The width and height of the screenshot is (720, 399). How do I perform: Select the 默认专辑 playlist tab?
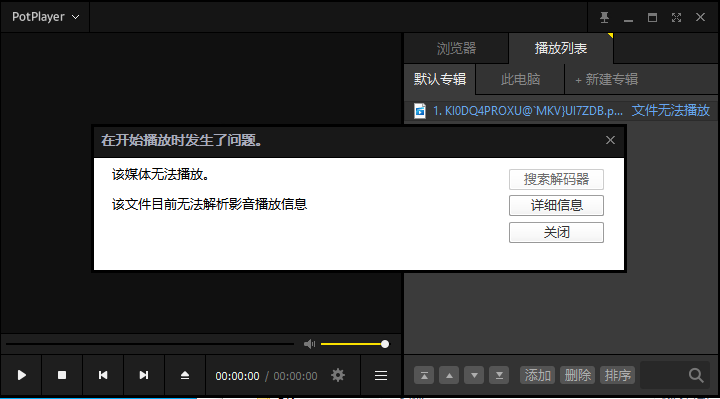click(439, 79)
